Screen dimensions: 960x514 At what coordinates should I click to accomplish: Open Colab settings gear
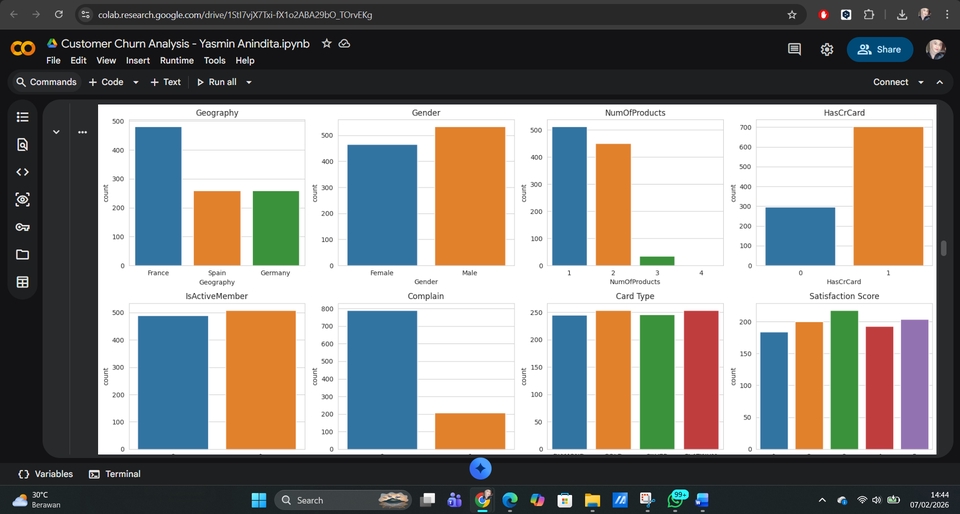pyautogui.click(x=827, y=50)
